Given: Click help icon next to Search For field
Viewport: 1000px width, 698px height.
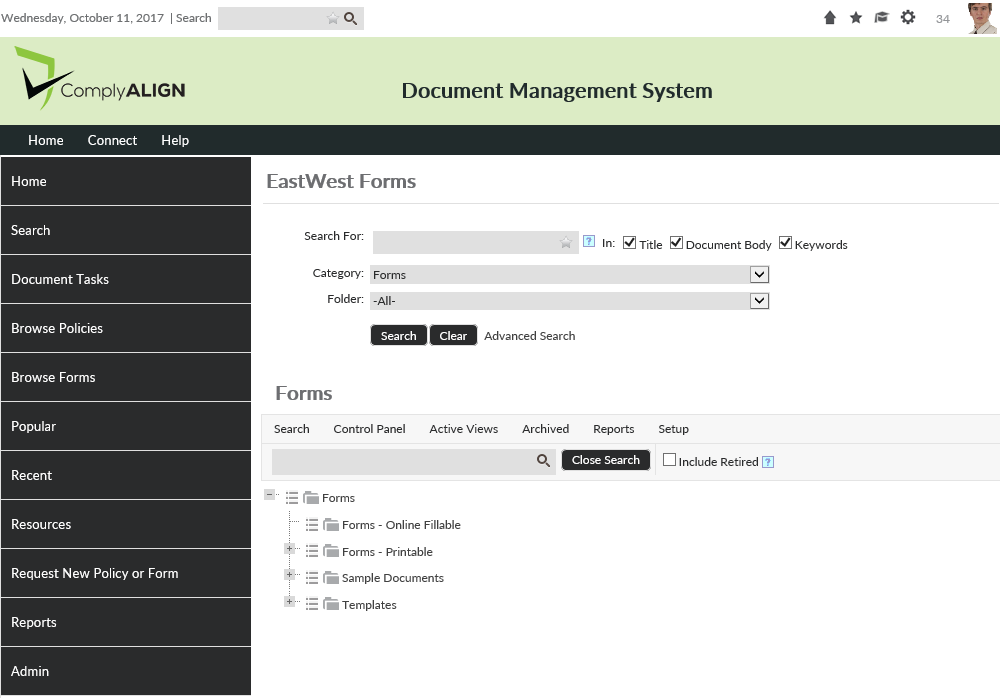Looking at the screenshot, I should (589, 242).
